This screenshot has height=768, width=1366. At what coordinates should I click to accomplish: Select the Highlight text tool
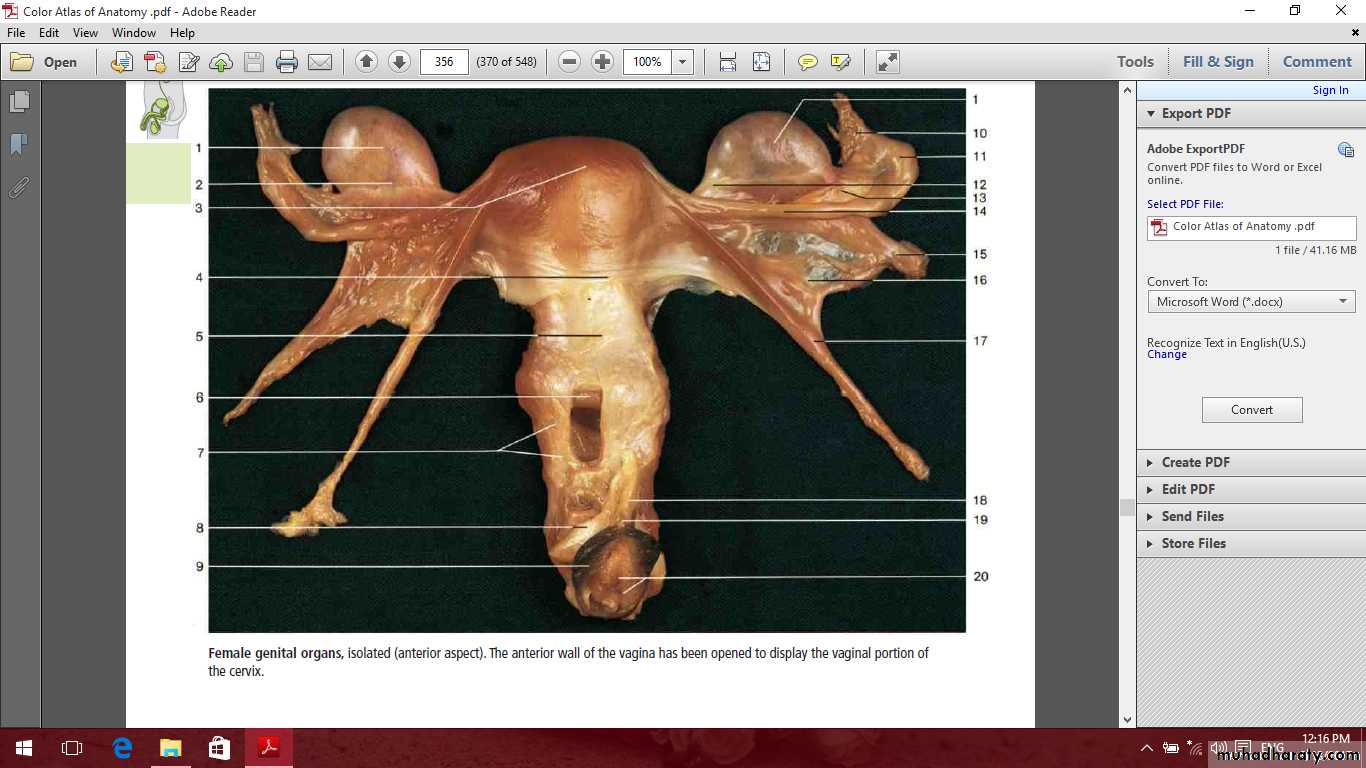(x=840, y=62)
